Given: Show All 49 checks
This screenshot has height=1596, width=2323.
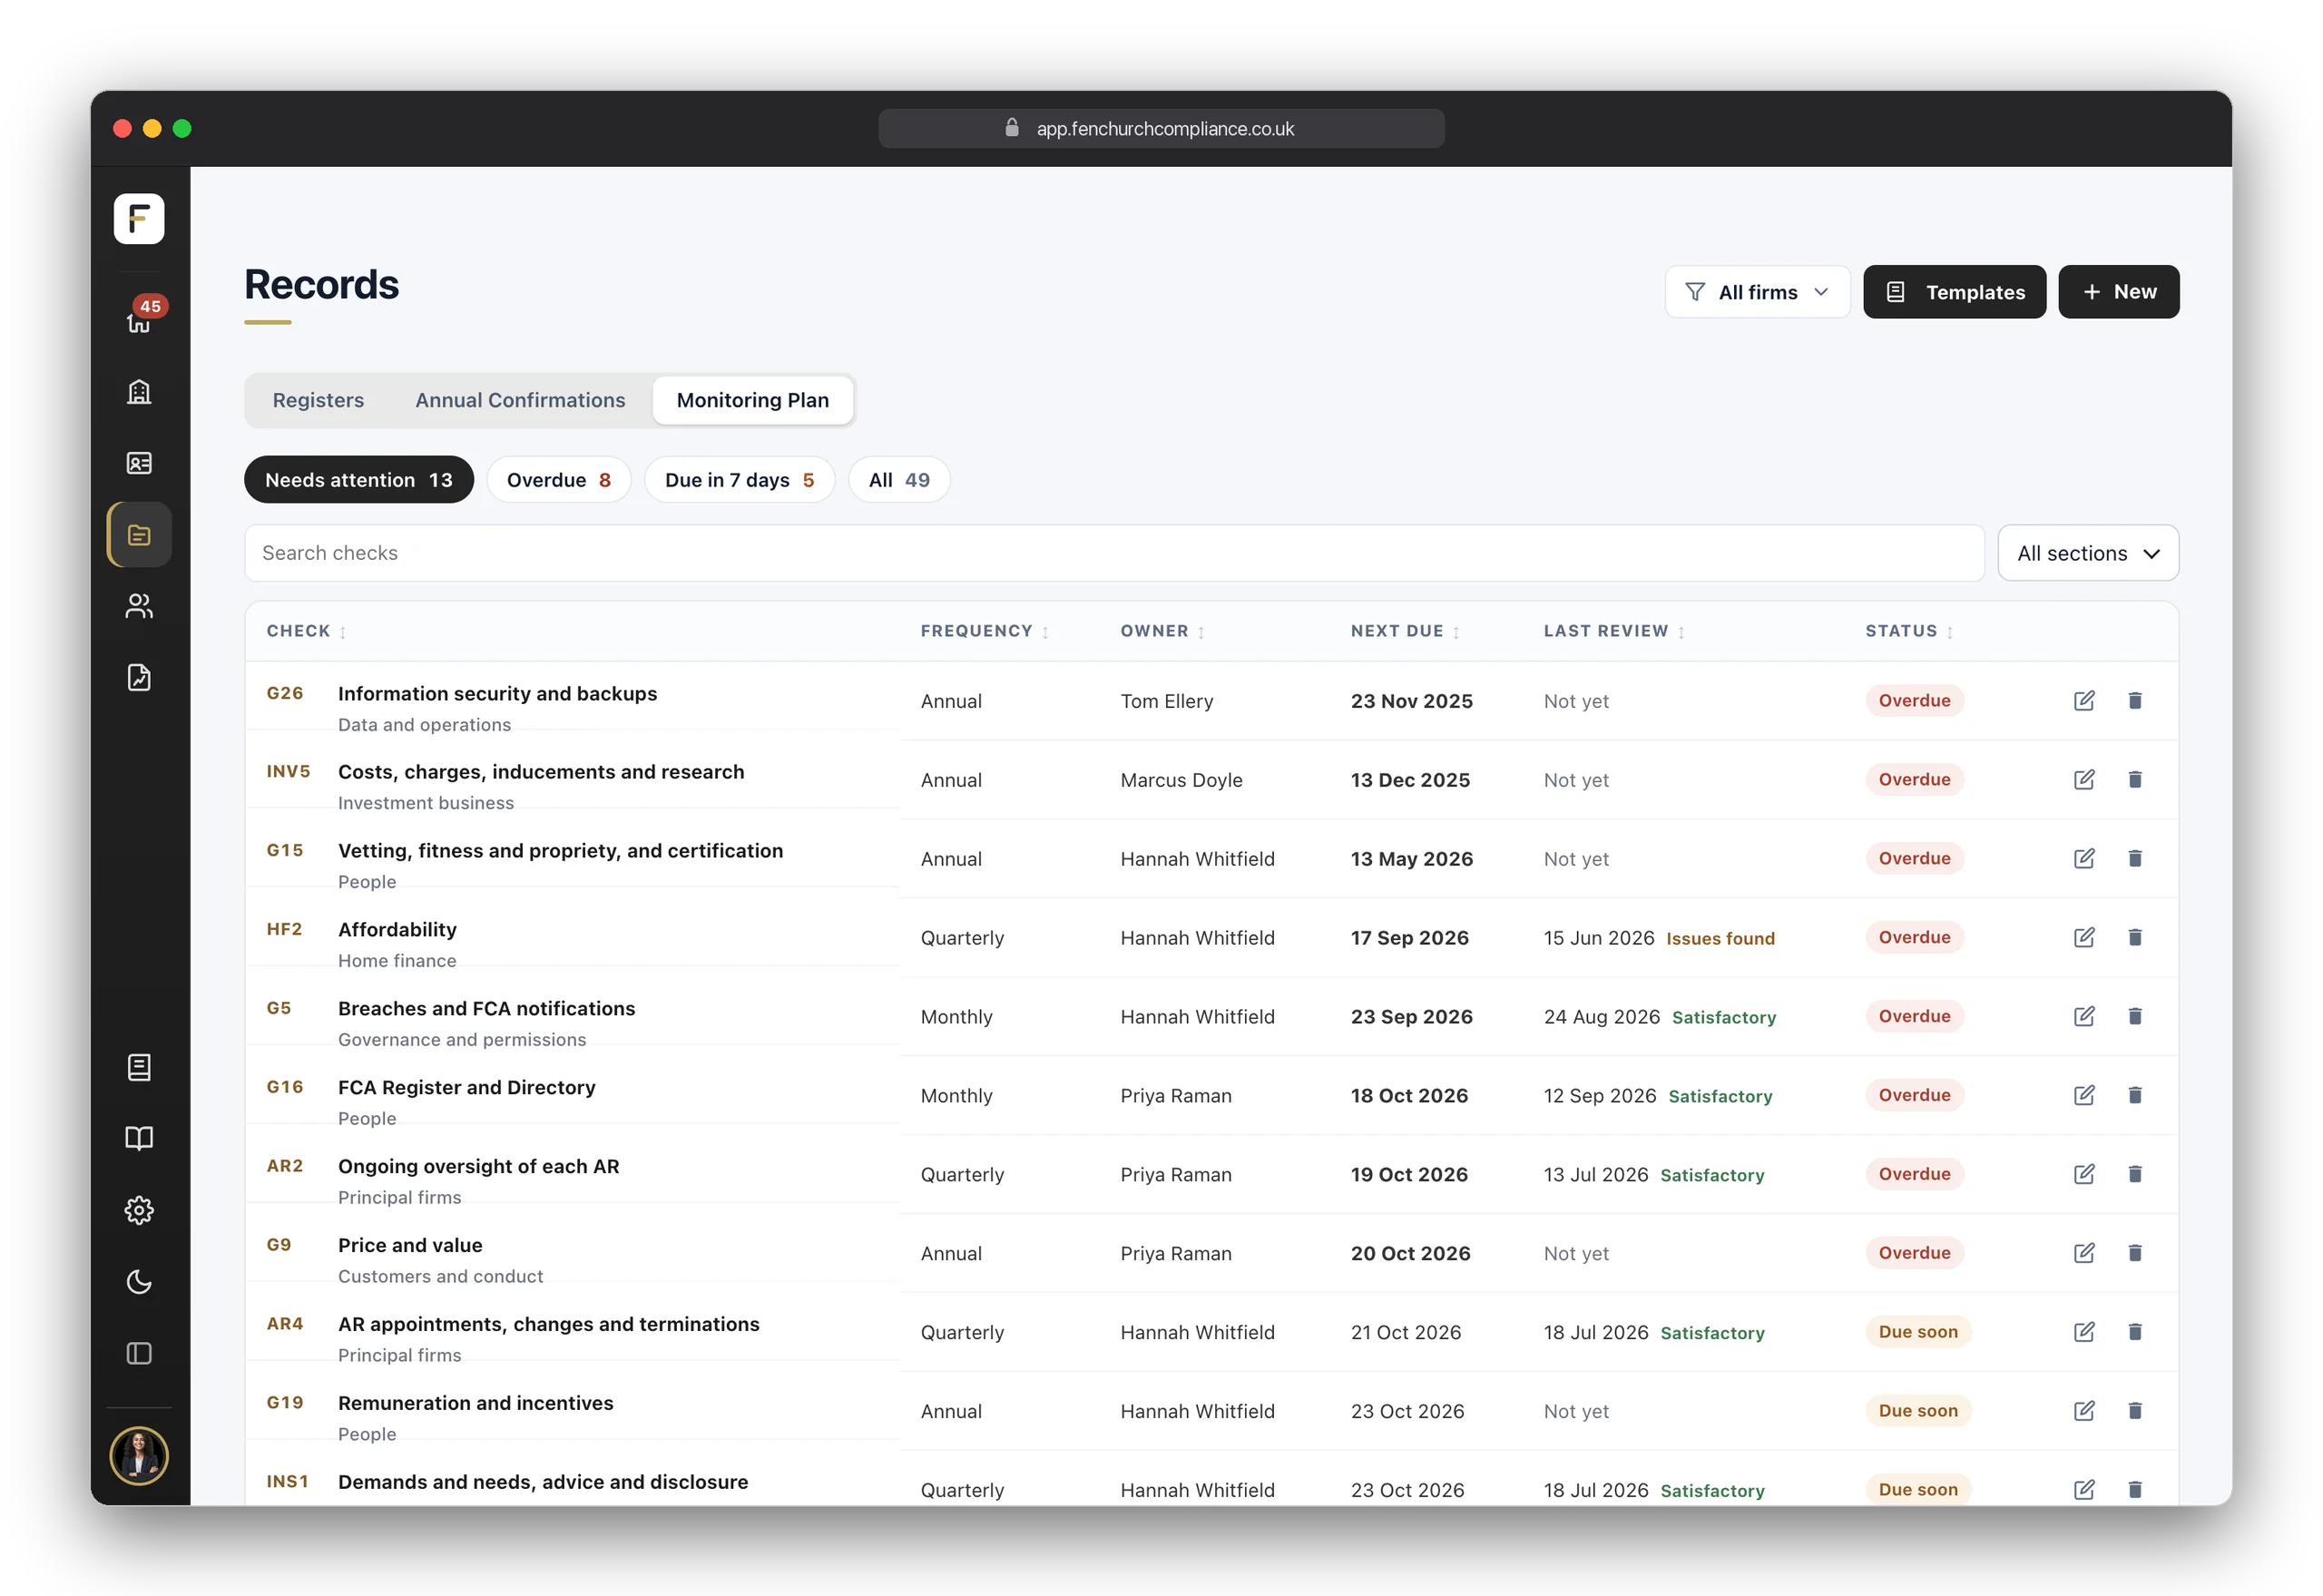Looking at the screenshot, I should pos(898,480).
